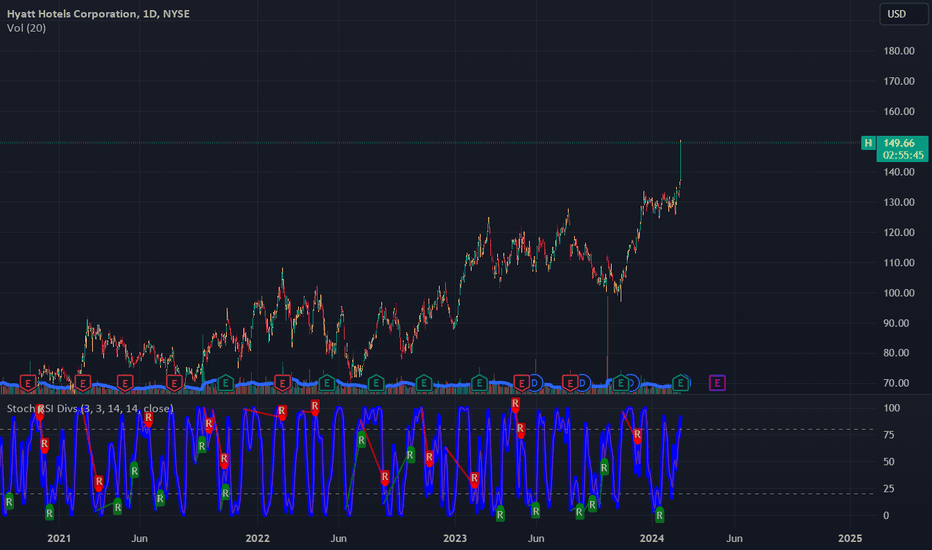Select the first red E earnings marker at far left
Screen dimensions: 932x550
[x=28, y=383]
